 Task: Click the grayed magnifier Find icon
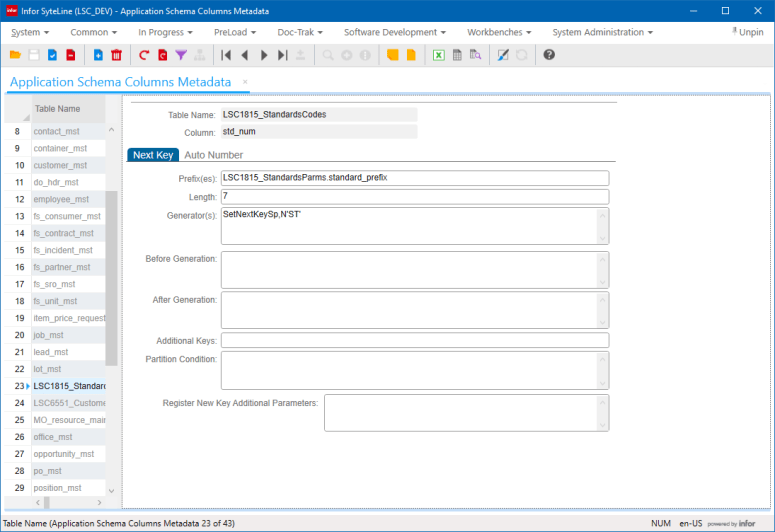[x=328, y=55]
